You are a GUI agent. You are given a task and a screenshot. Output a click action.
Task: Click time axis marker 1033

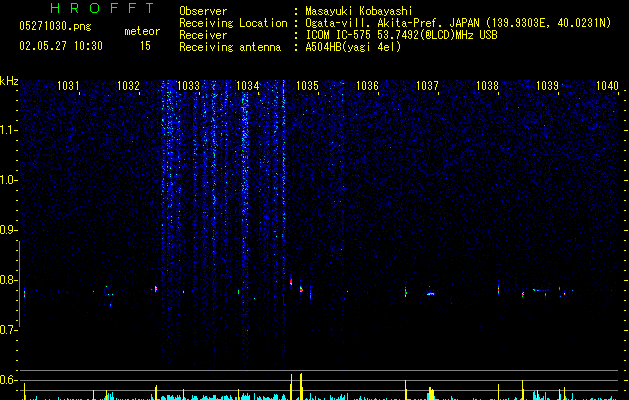188,86
